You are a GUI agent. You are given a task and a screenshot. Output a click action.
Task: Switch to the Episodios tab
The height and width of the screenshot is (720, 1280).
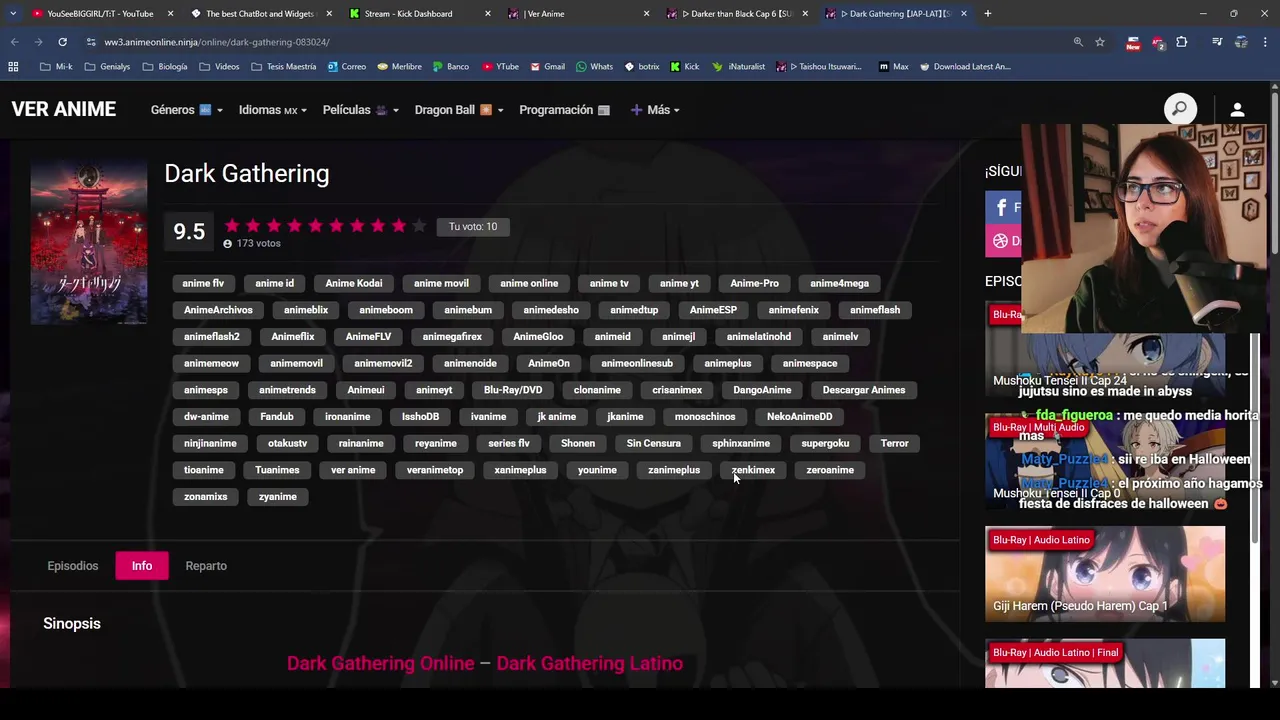73,566
